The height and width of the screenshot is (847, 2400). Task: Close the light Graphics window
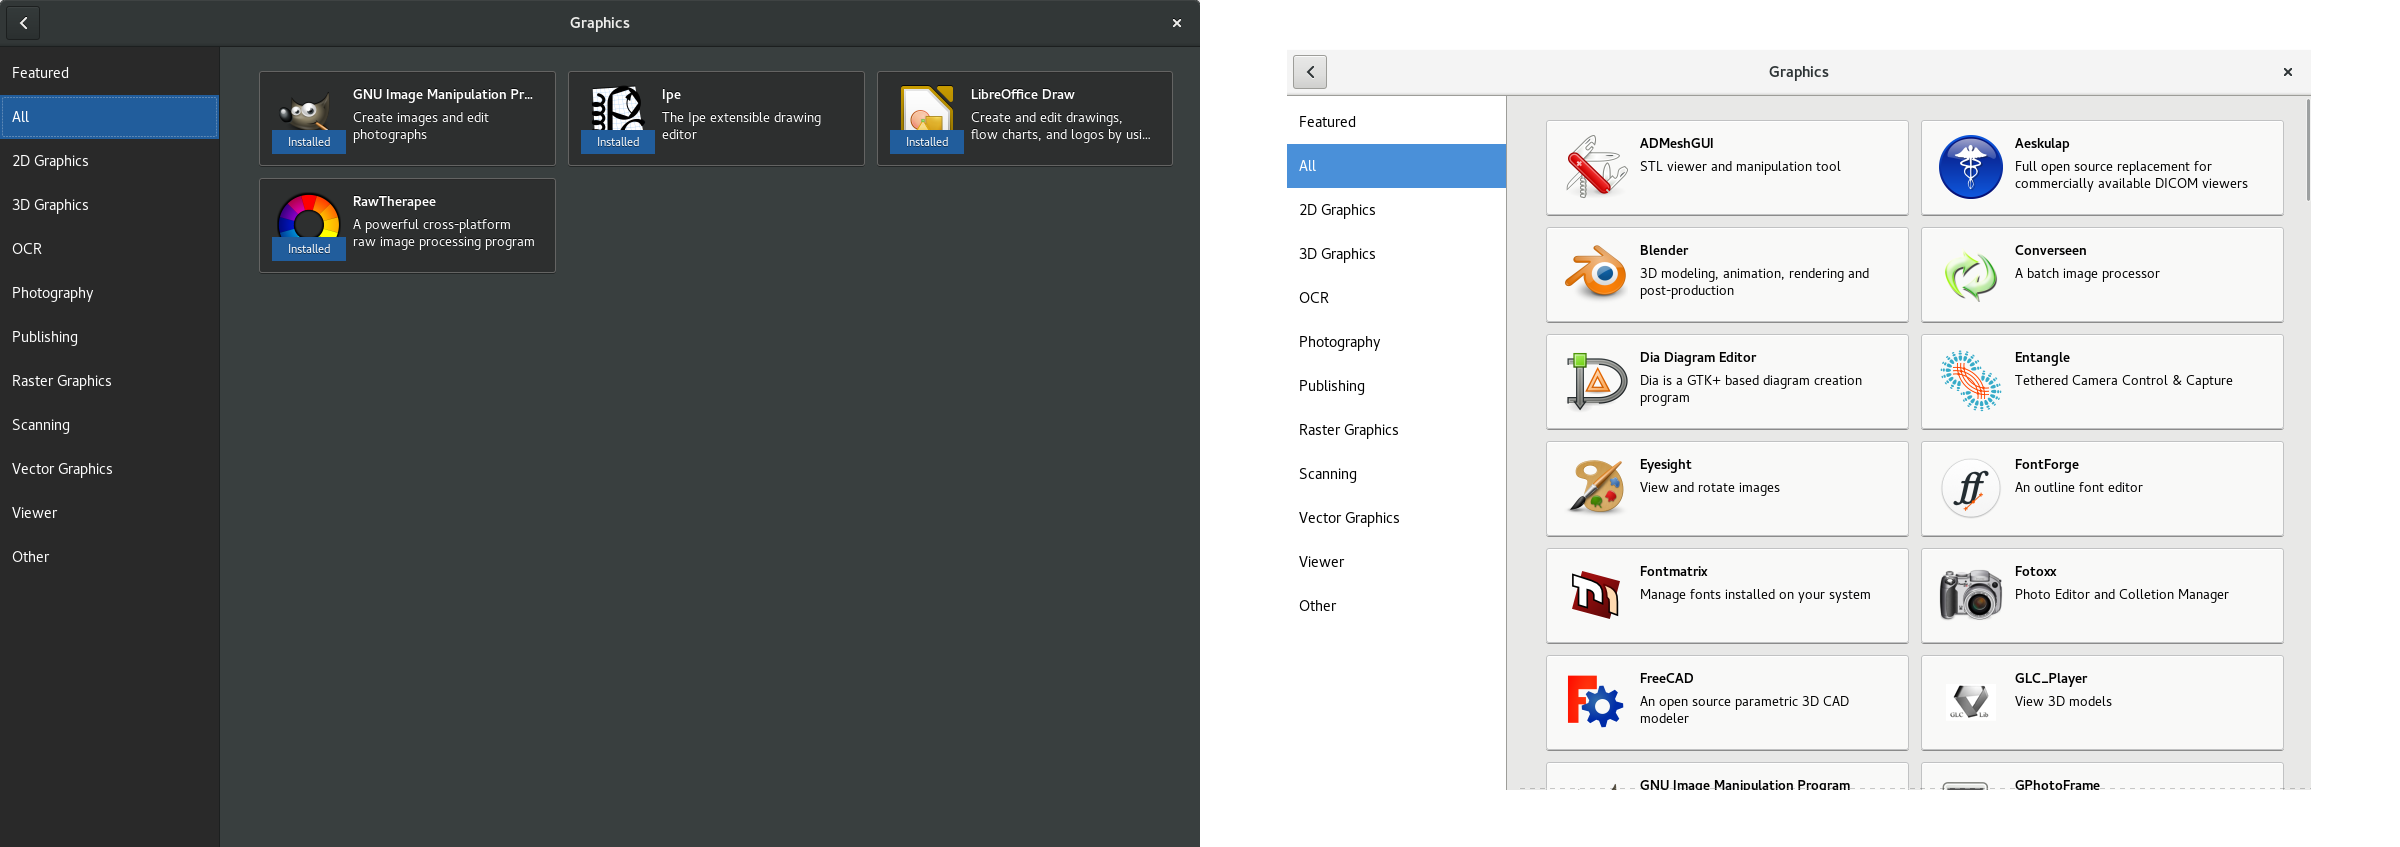point(2288,72)
